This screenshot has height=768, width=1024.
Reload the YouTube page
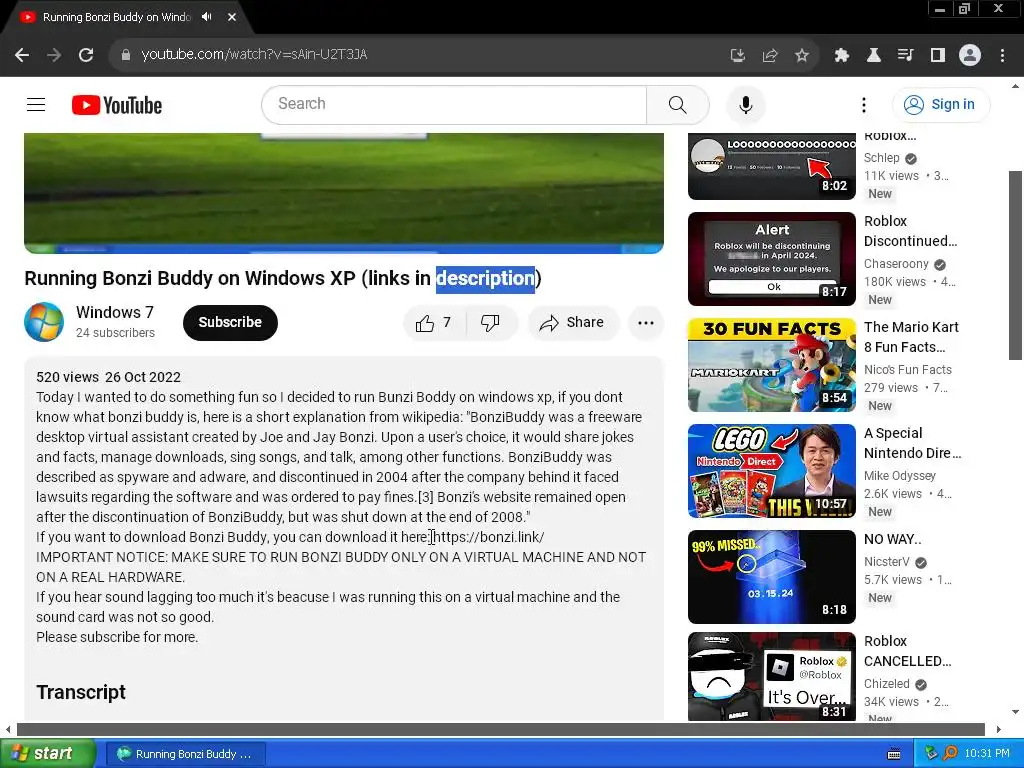pyautogui.click(x=86, y=55)
